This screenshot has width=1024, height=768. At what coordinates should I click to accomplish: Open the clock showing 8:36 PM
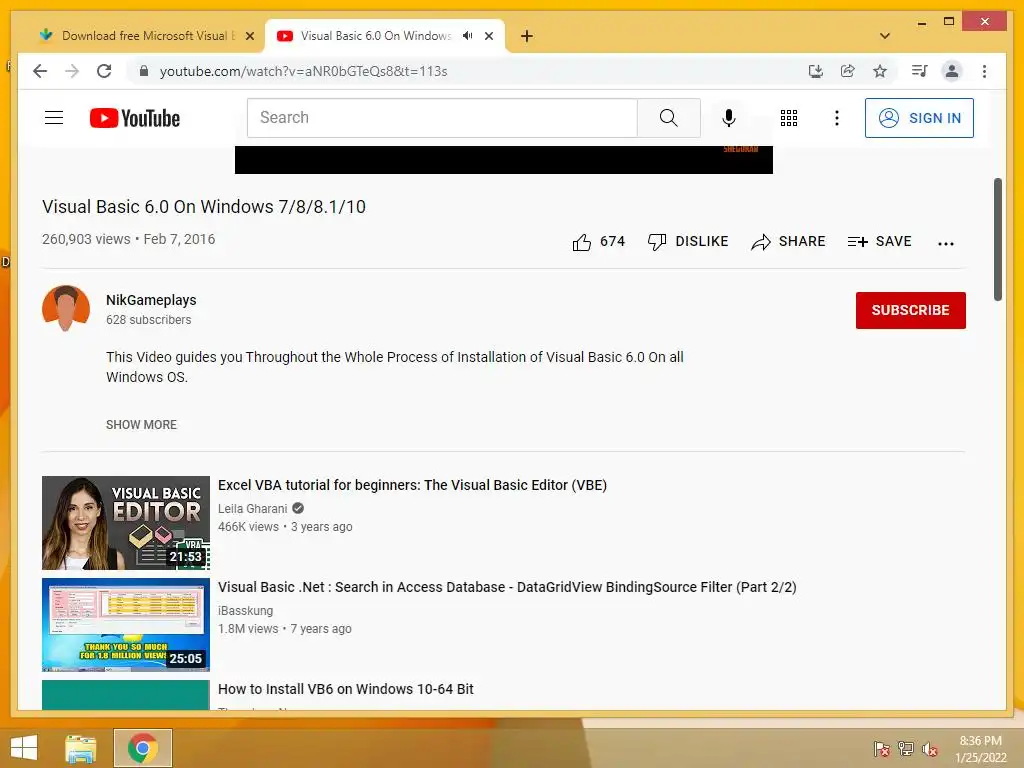[x=980, y=749]
